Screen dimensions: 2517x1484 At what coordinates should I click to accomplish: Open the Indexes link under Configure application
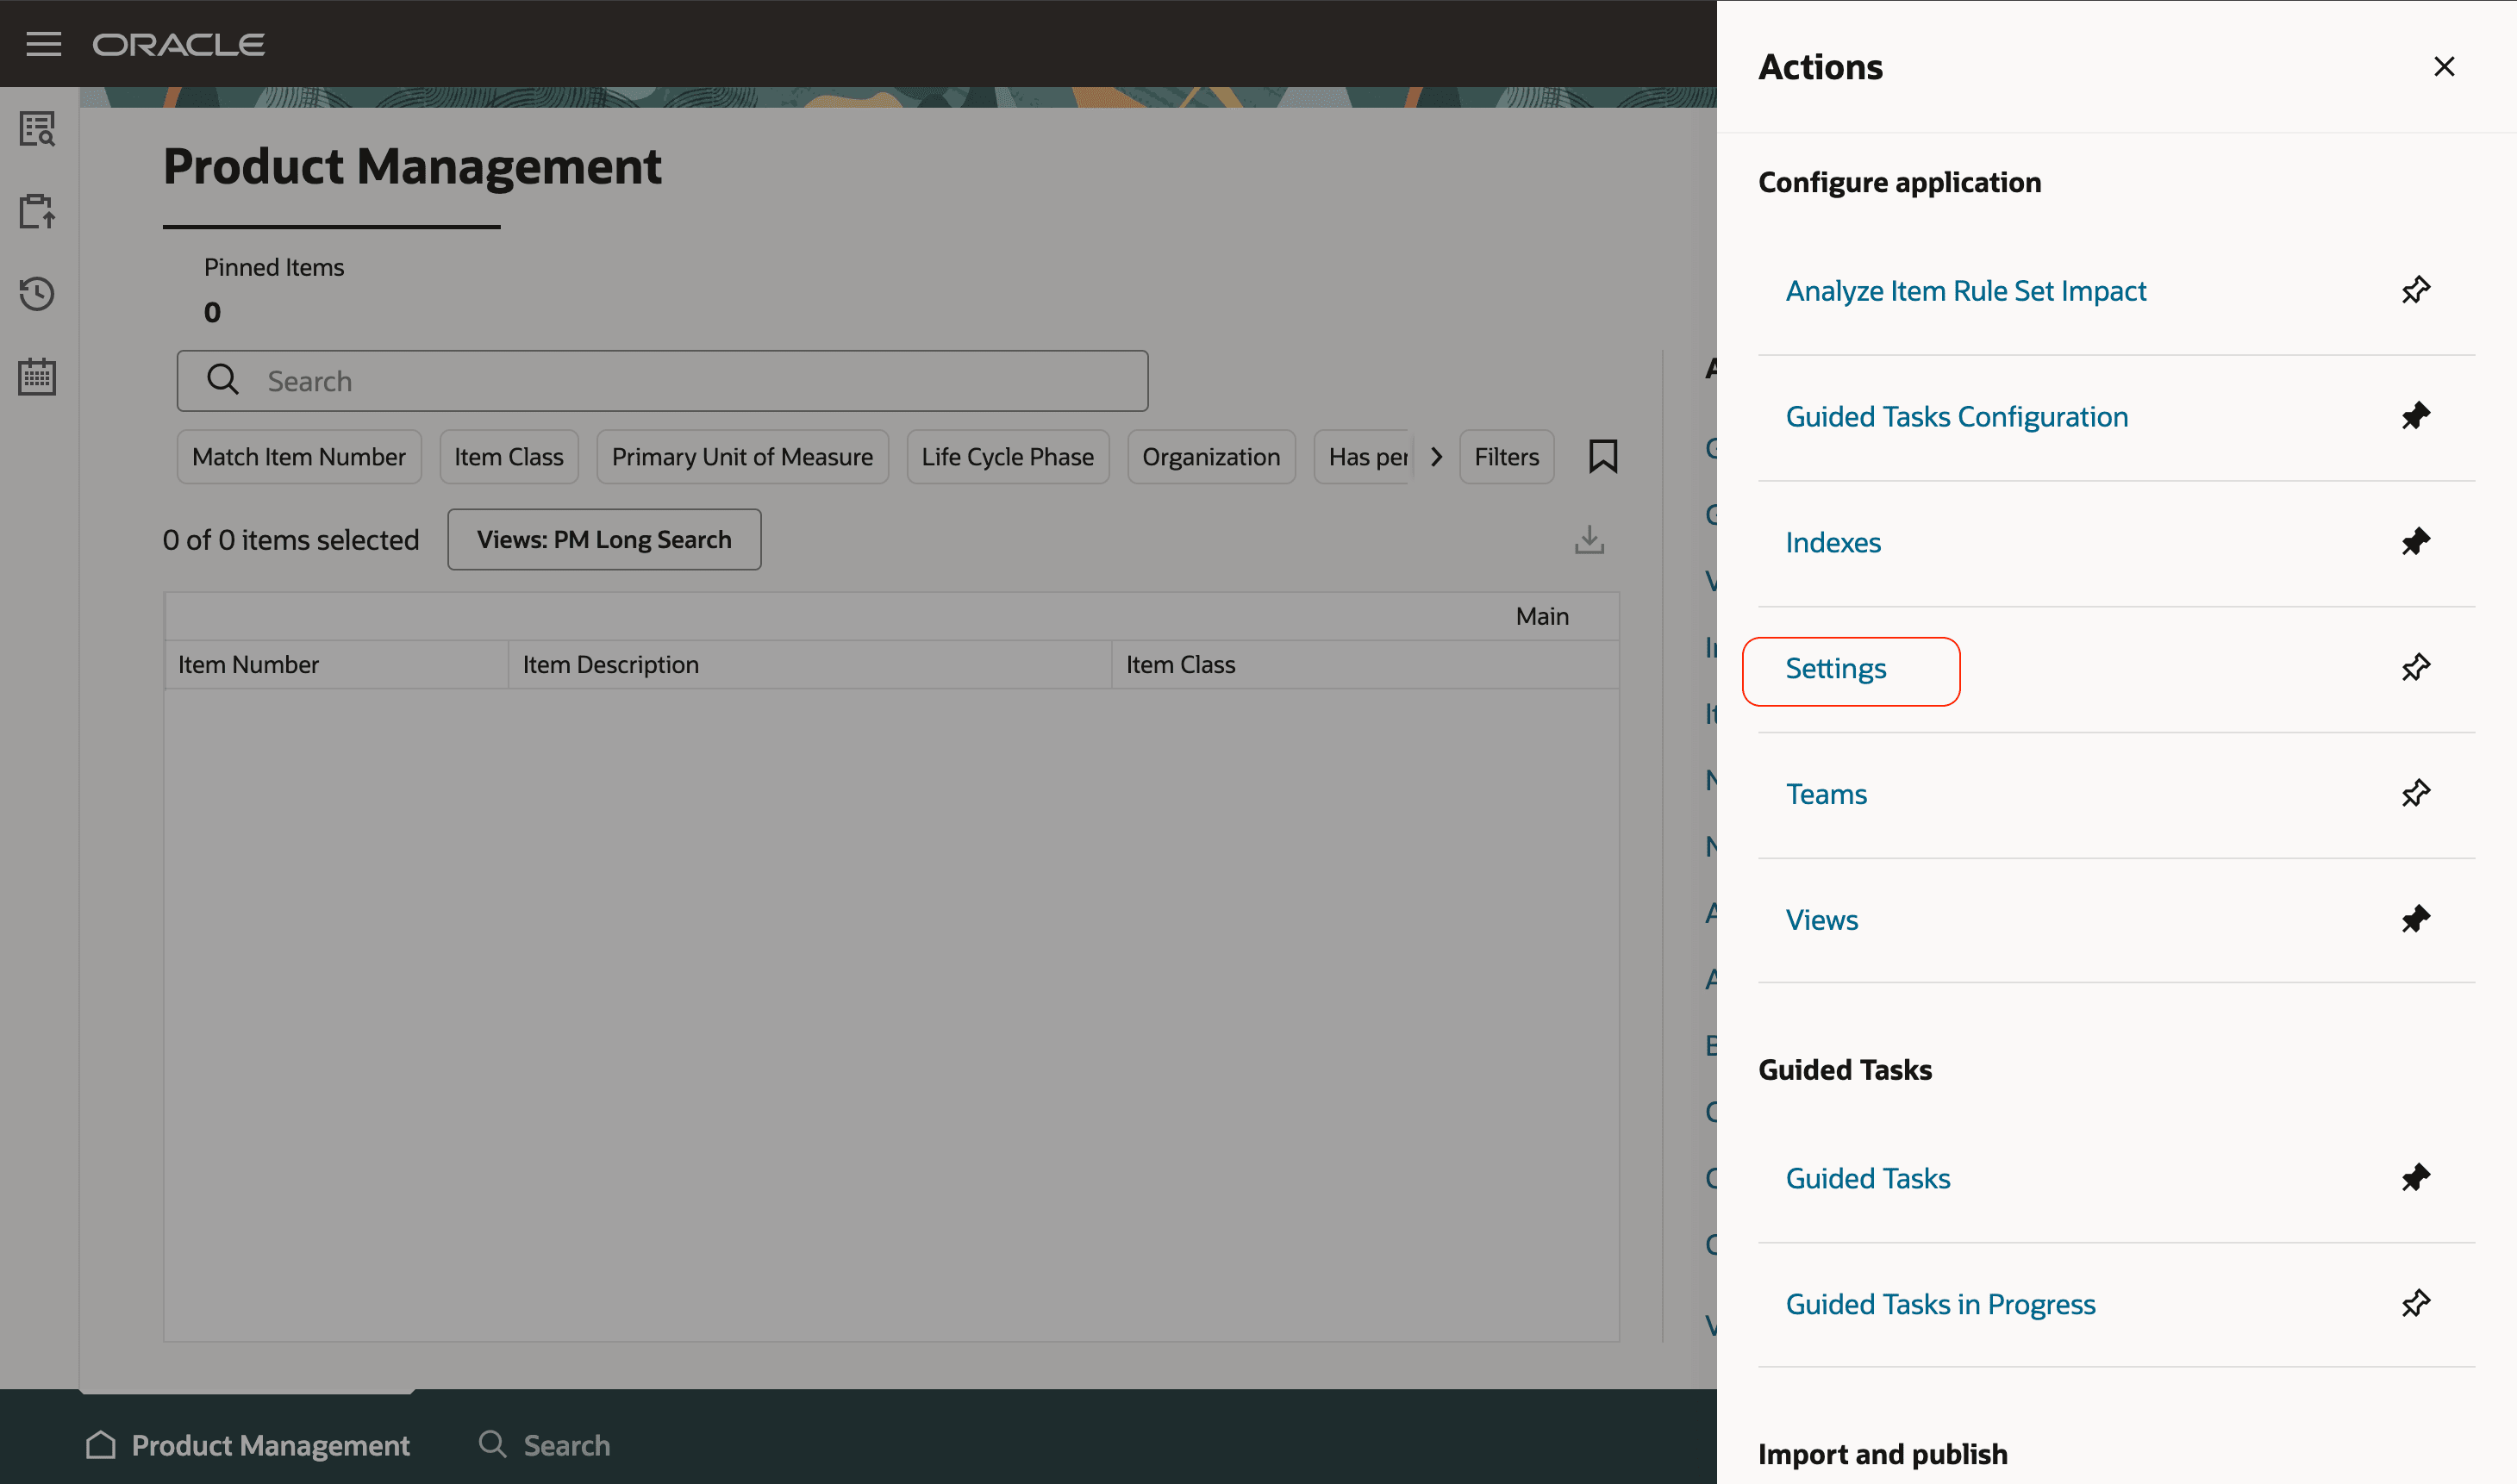[x=1832, y=542]
